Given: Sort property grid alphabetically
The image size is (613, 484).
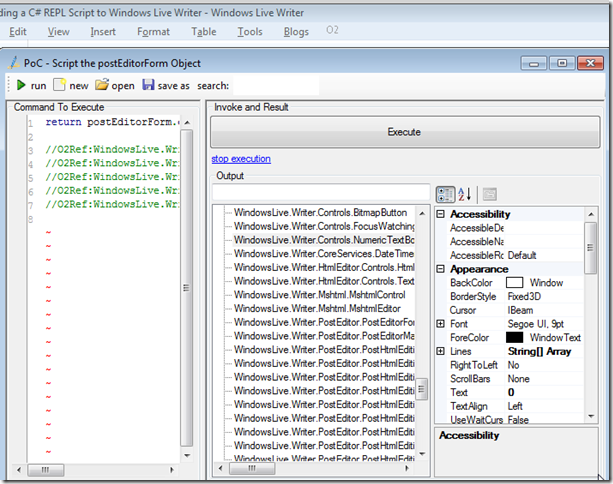Looking at the screenshot, I should [465, 194].
